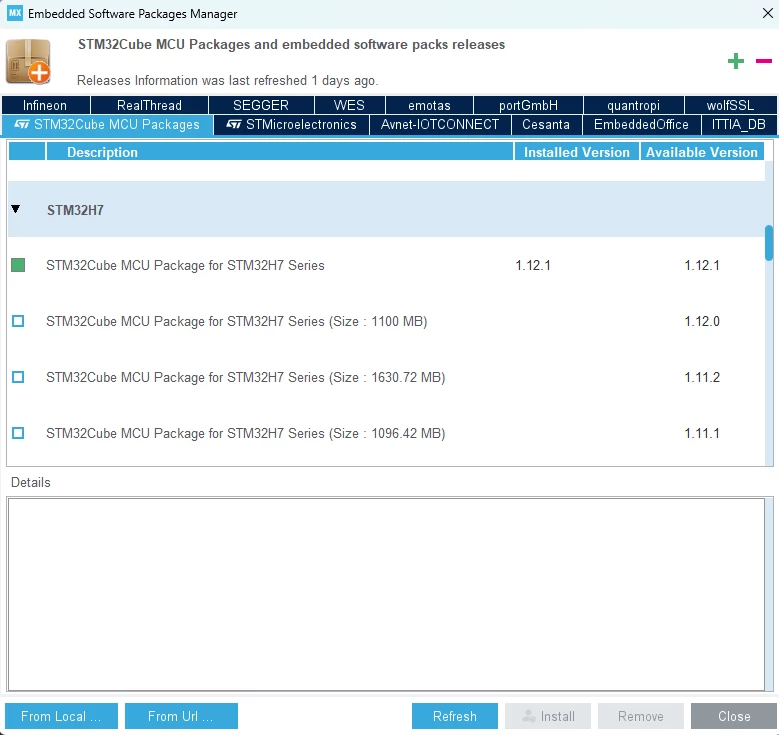Select row 'STM32H7 Series (Size : 1096.42 MB)'
779x735 pixels.
pos(386,433)
